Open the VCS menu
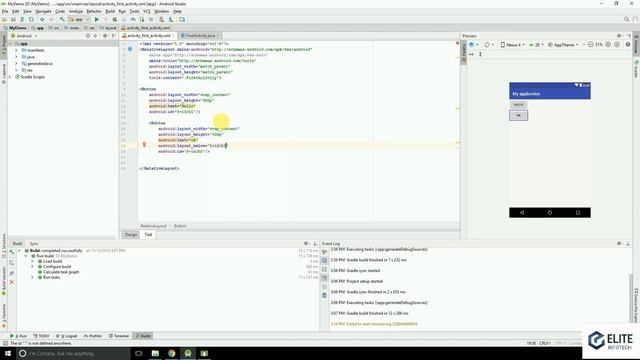 (x=147, y=11)
